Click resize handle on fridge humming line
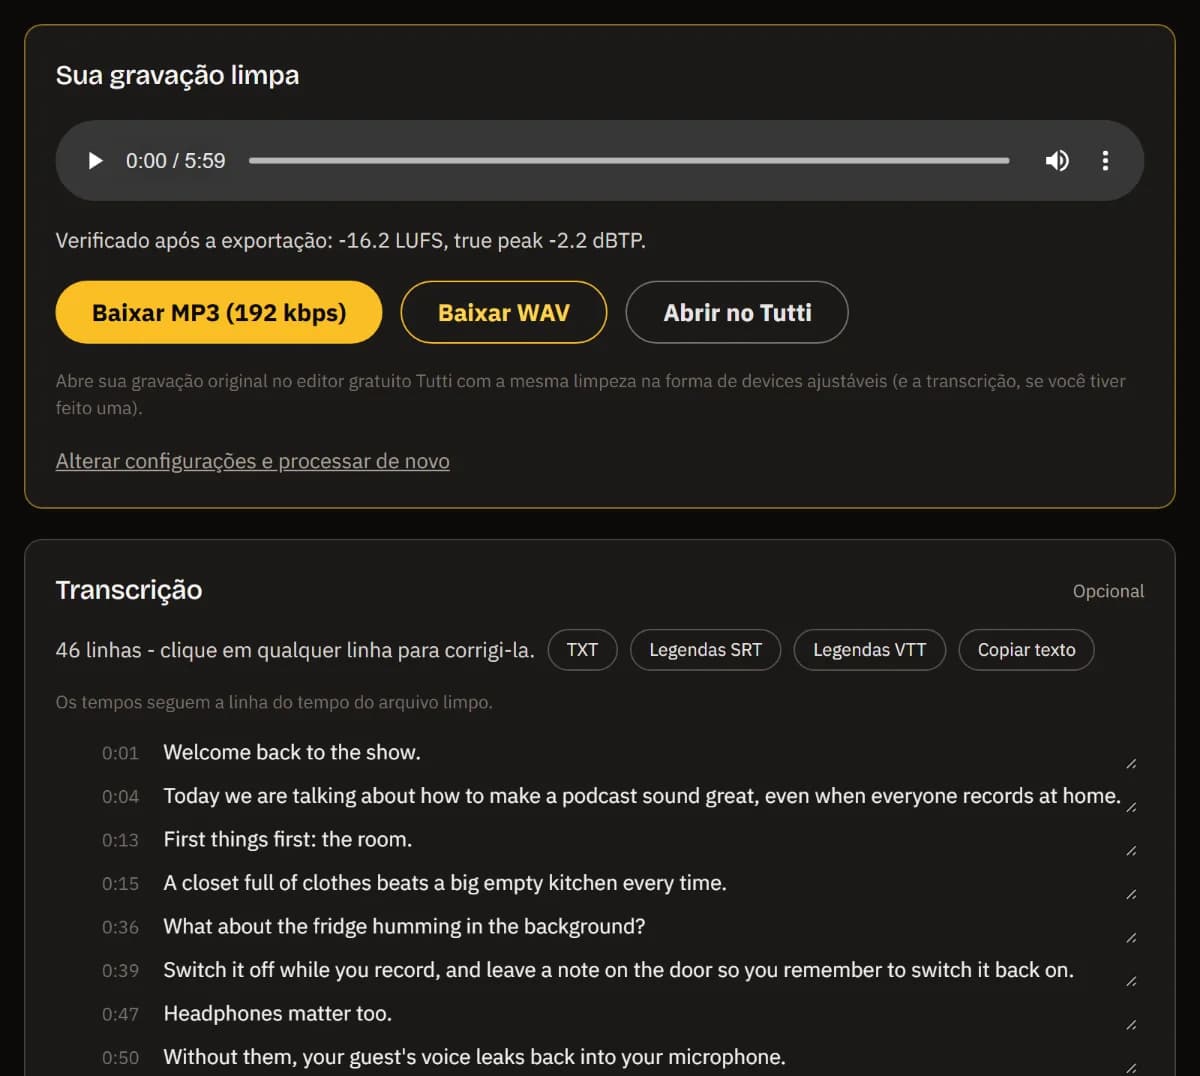The image size is (1200, 1076). [1131, 938]
